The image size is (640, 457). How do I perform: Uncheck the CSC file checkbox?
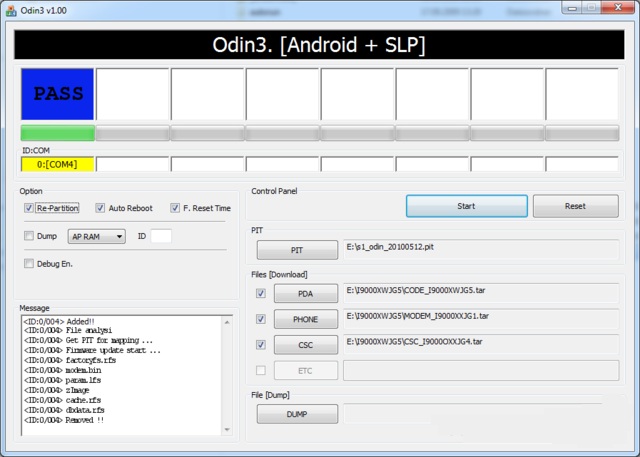(261, 345)
